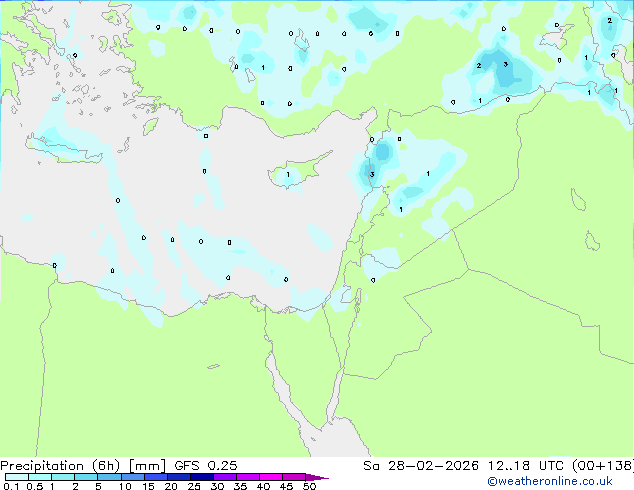Click the 35–40 mm legend swatch
The height and width of the screenshot is (490, 634).
(248, 477)
